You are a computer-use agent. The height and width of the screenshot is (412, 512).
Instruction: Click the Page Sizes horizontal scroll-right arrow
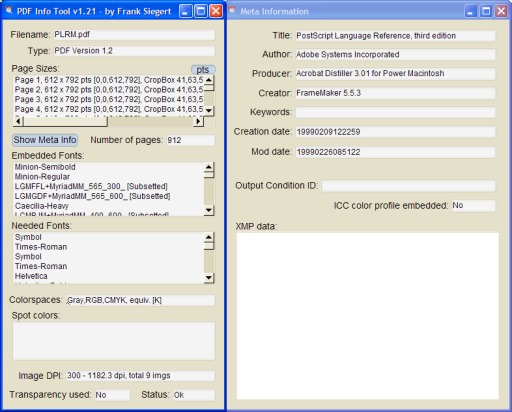tap(198, 122)
